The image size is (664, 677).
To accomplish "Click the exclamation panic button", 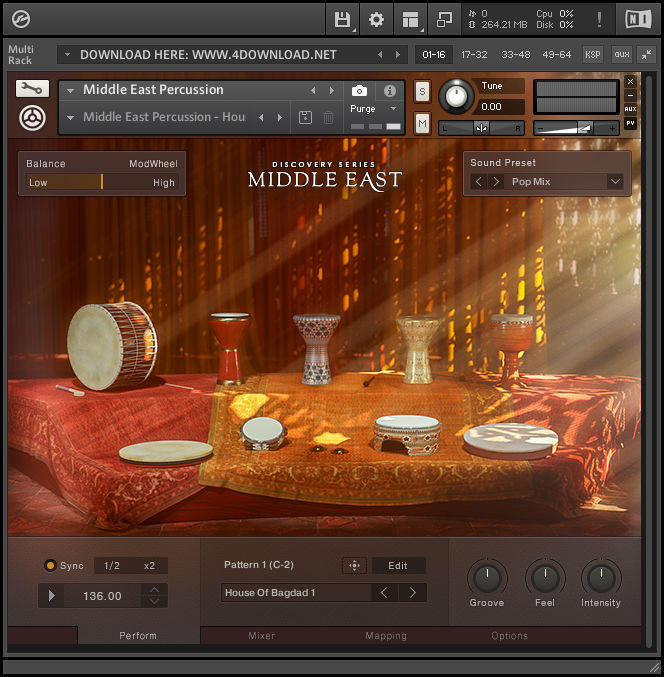I will point(599,19).
